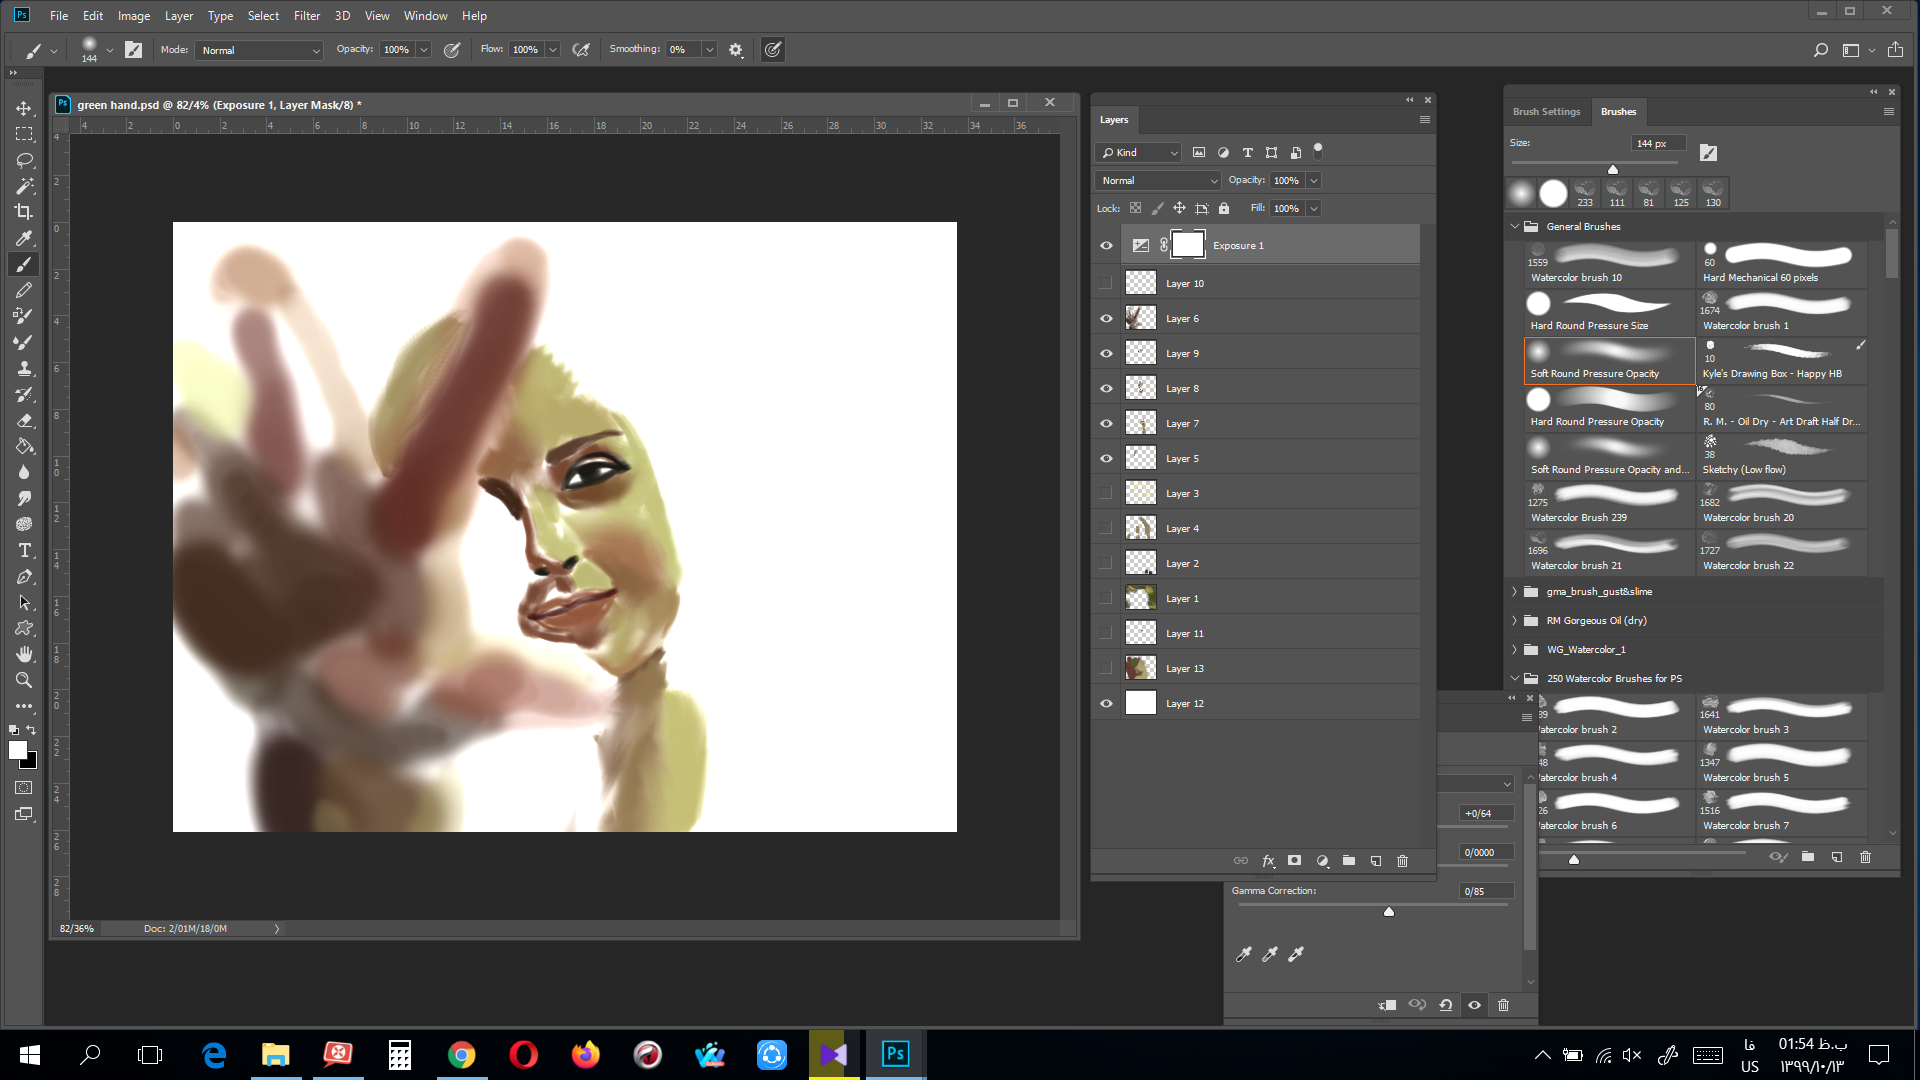The image size is (1920, 1080).
Task: Collapse the General Brushes folder
Action: (x=1515, y=227)
